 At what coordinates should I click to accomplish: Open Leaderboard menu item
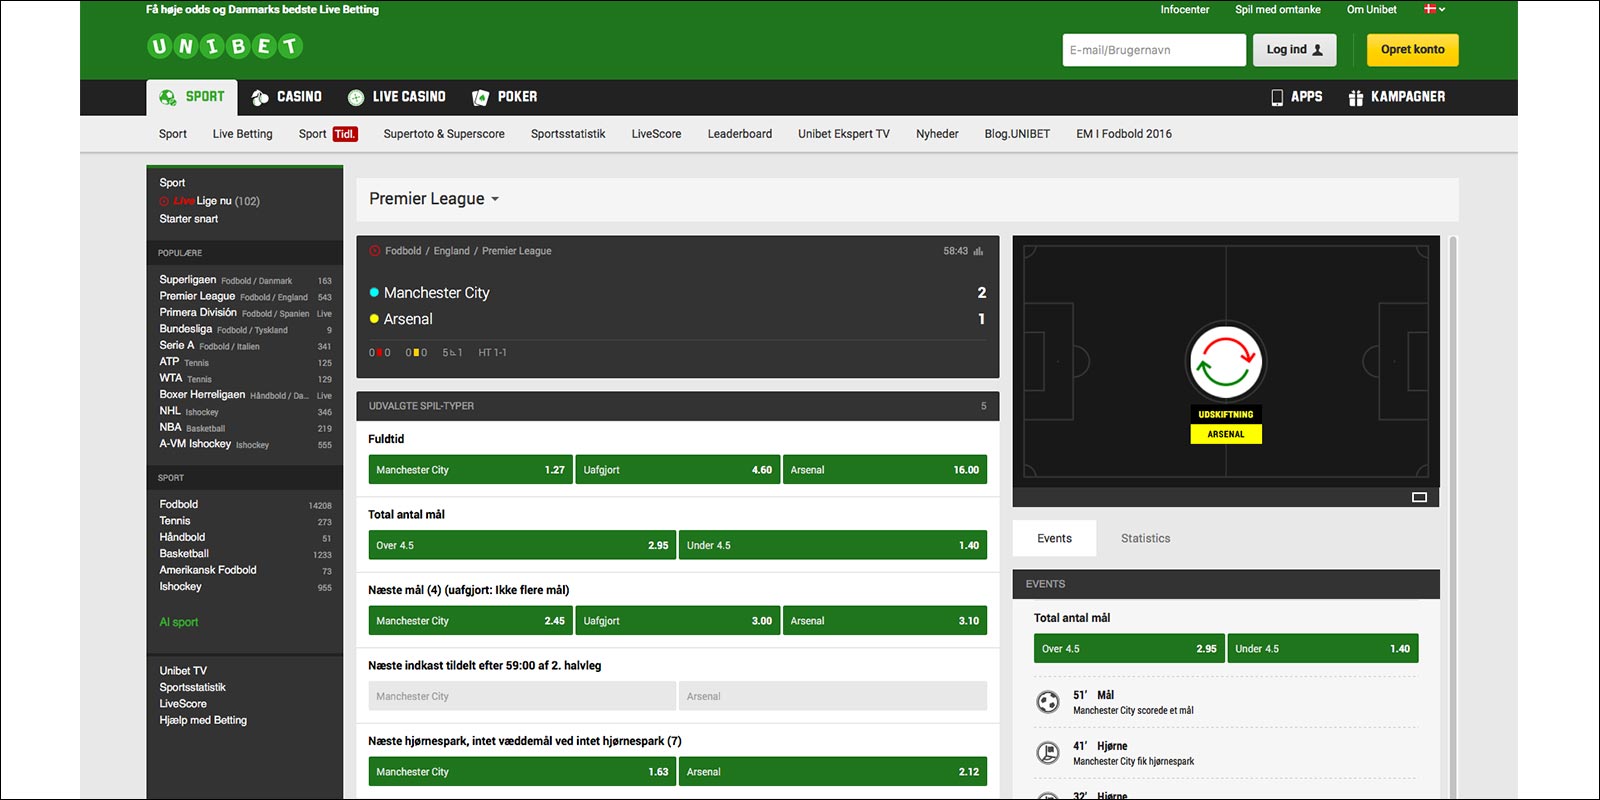tap(740, 134)
